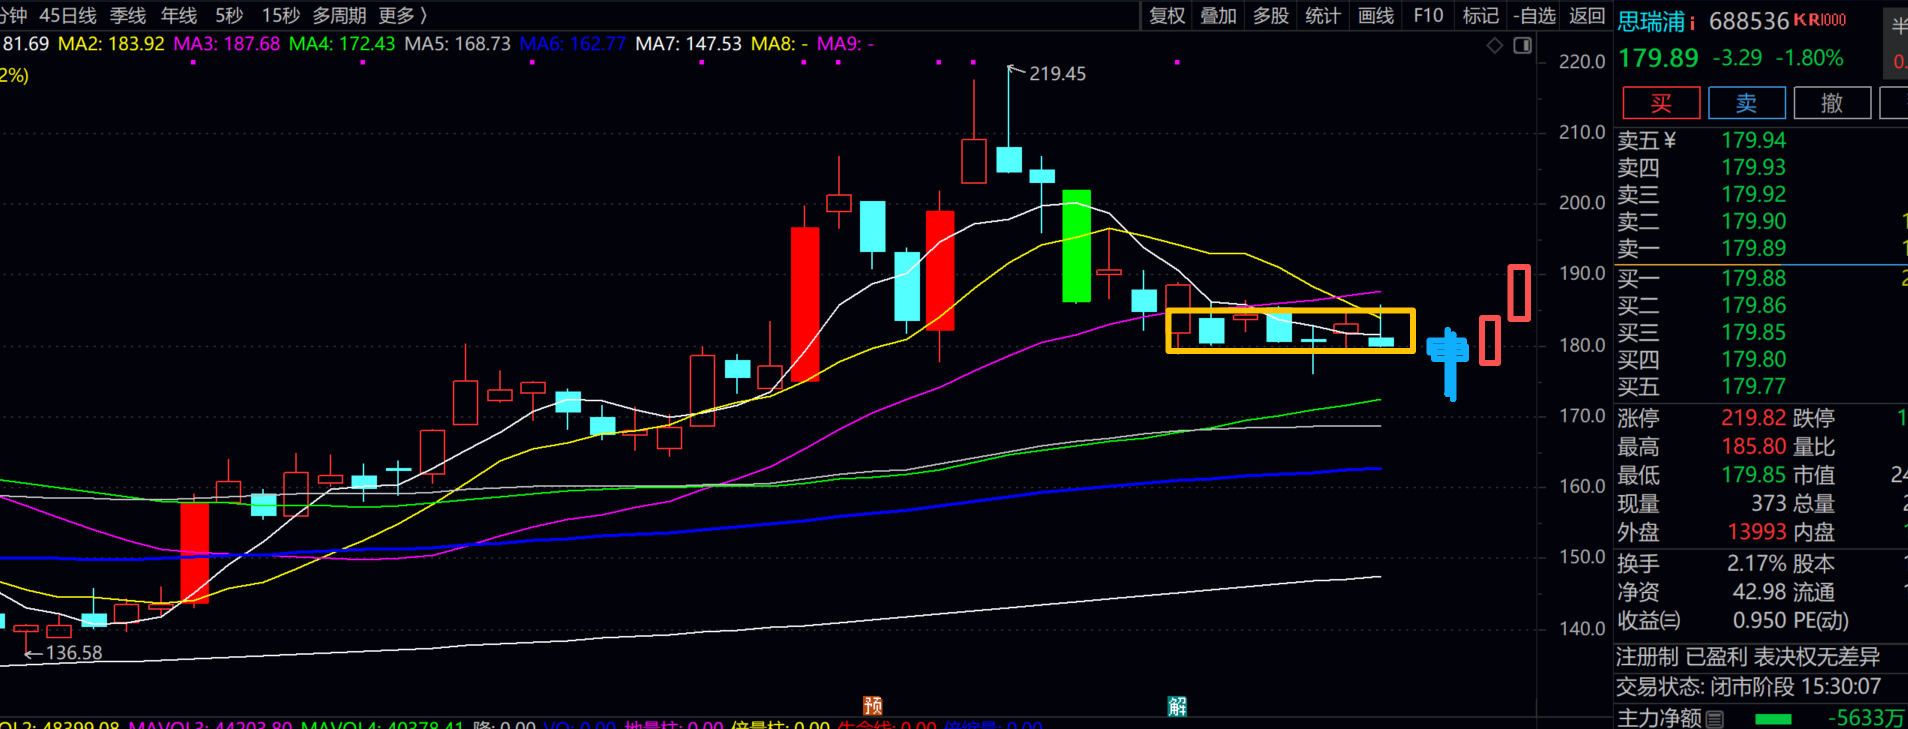Click the orange 预 forecast marker icon
This screenshot has width=1908, height=729.
click(x=872, y=706)
